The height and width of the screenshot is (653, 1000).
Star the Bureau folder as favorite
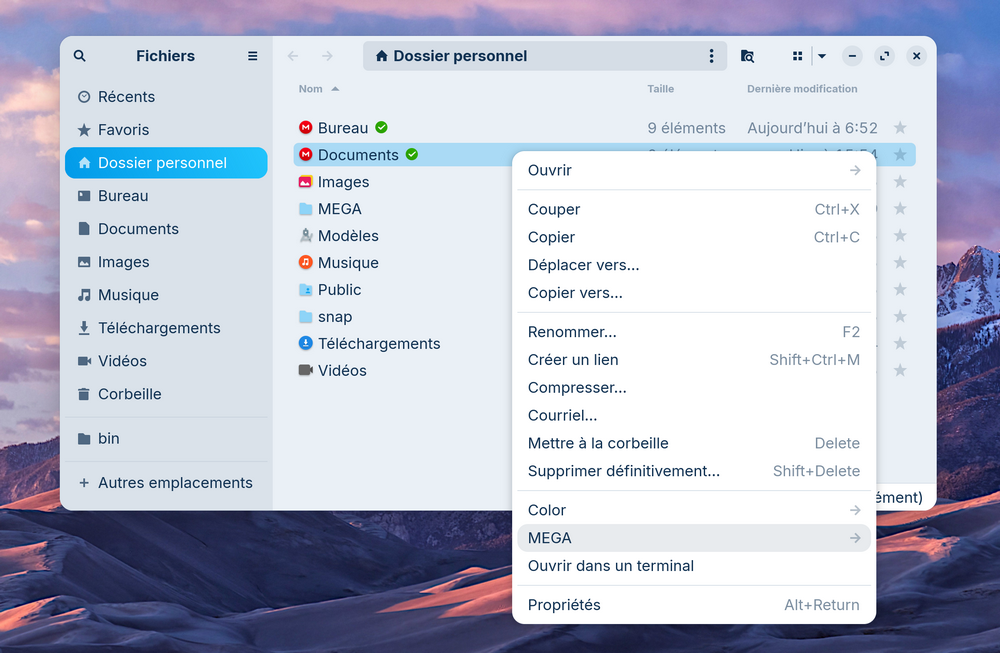coord(900,128)
